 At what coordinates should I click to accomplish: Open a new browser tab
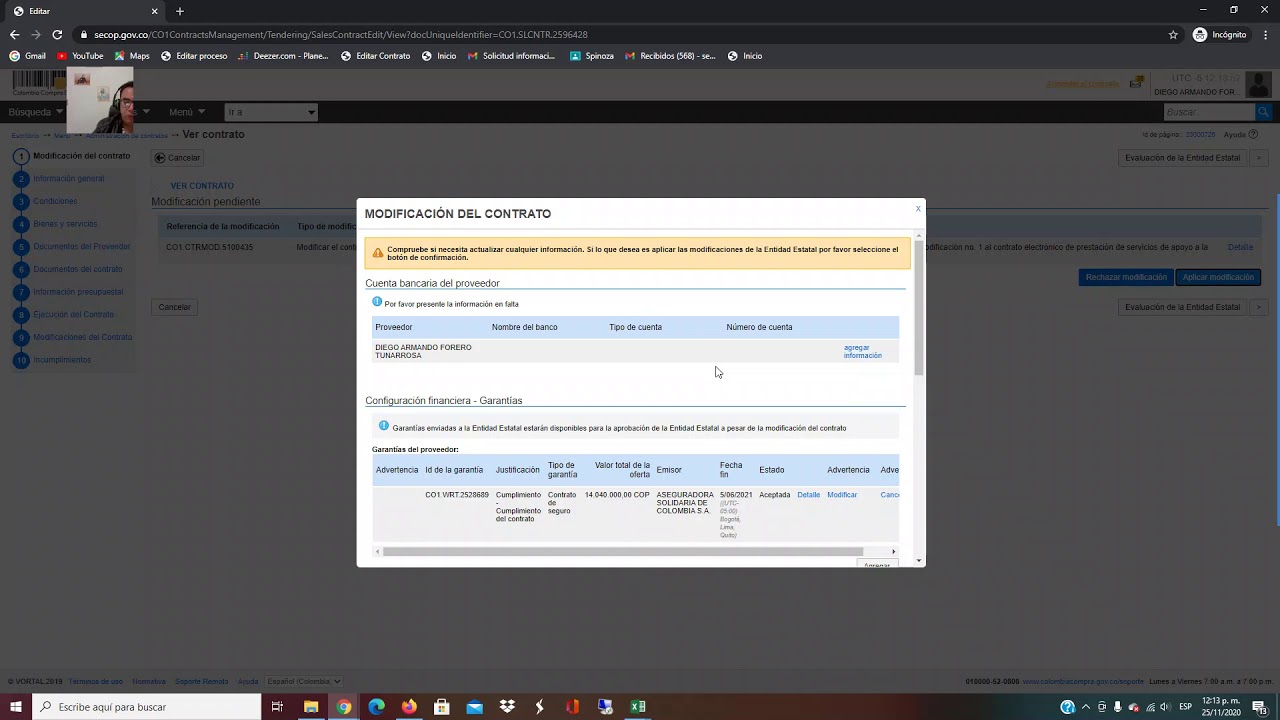pos(180,11)
